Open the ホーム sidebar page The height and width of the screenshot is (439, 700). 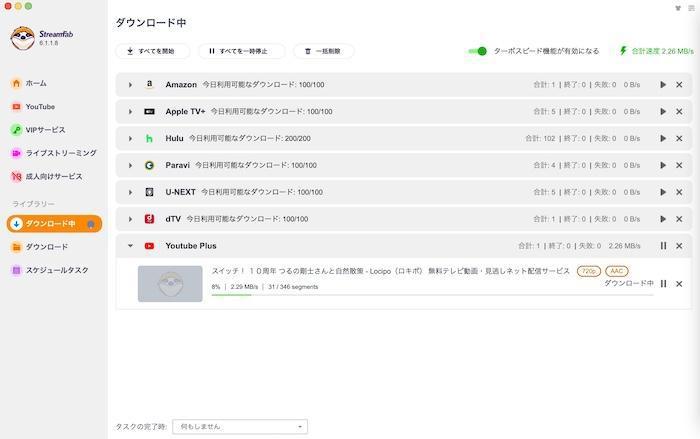click(28, 83)
